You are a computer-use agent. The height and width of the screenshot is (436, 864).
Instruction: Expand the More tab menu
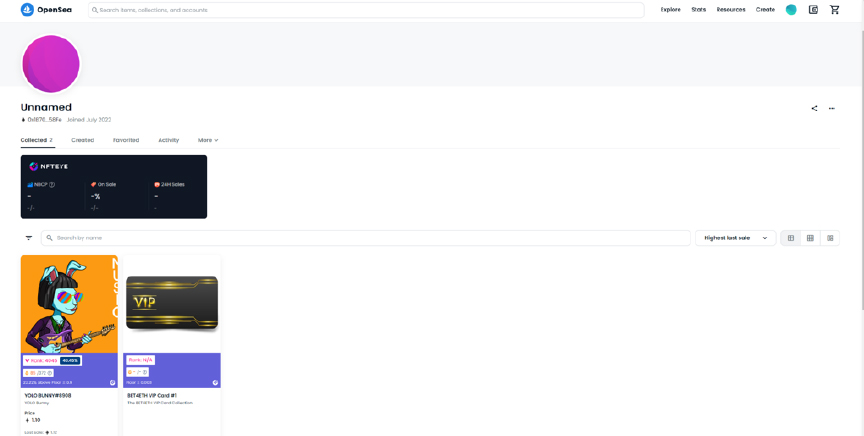pos(208,140)
